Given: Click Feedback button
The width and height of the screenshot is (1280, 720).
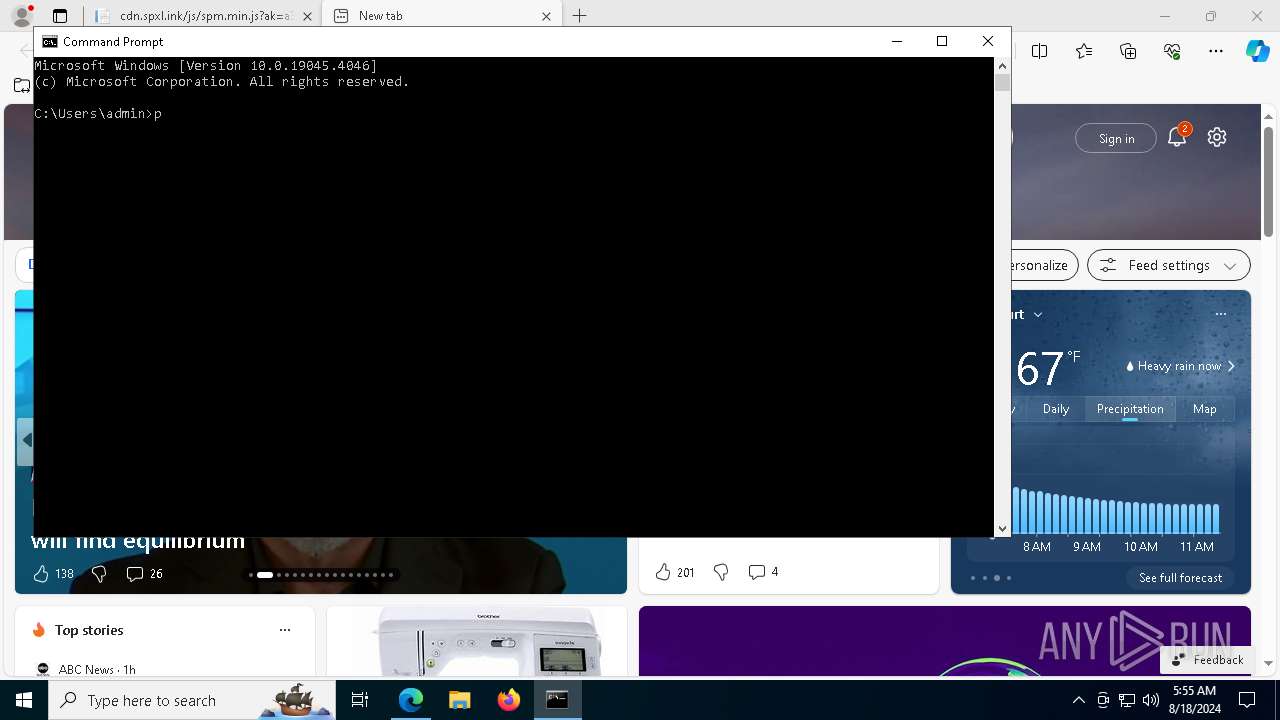Looking at the screenshot, I should pos(1207,660).
